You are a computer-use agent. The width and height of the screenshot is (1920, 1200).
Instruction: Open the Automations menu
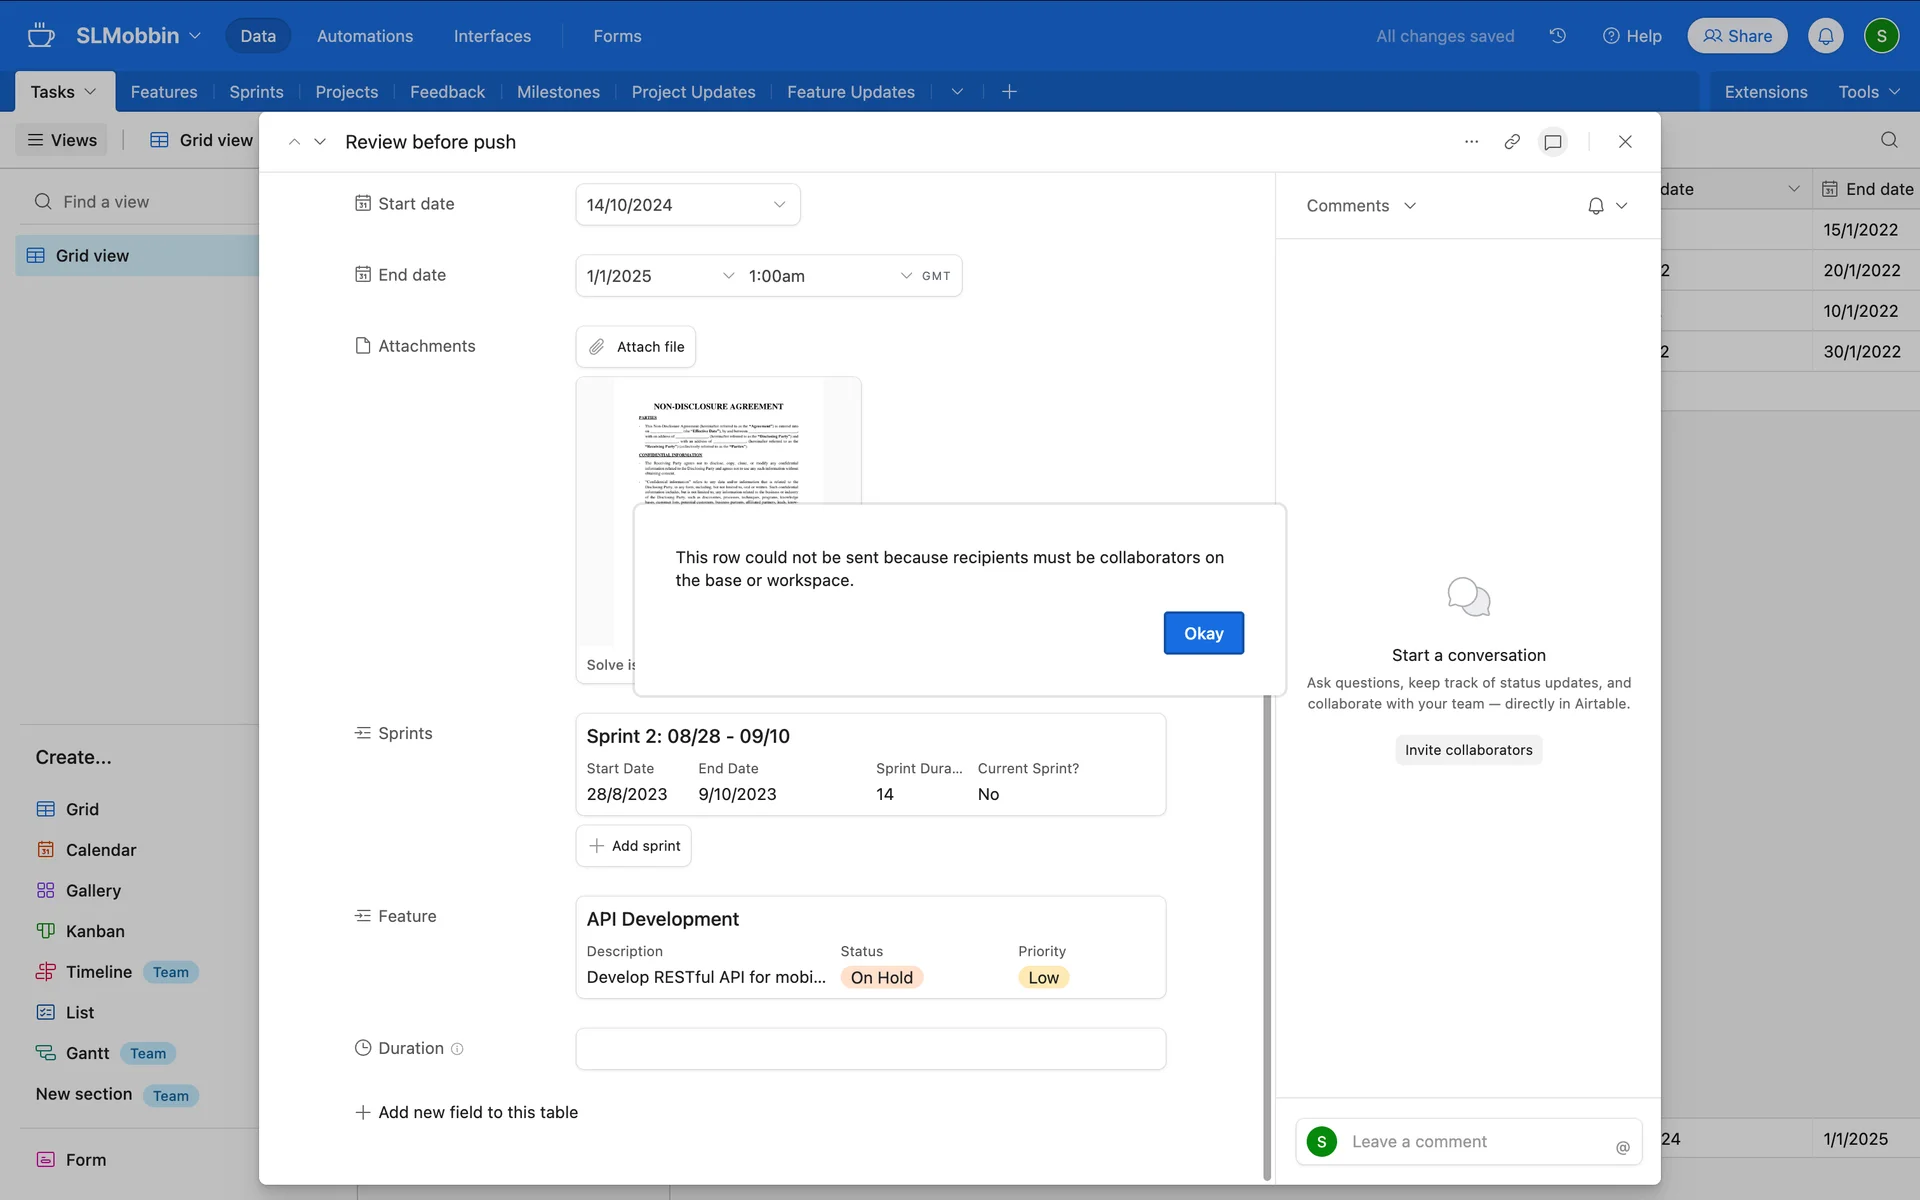[x=364, y=36]
